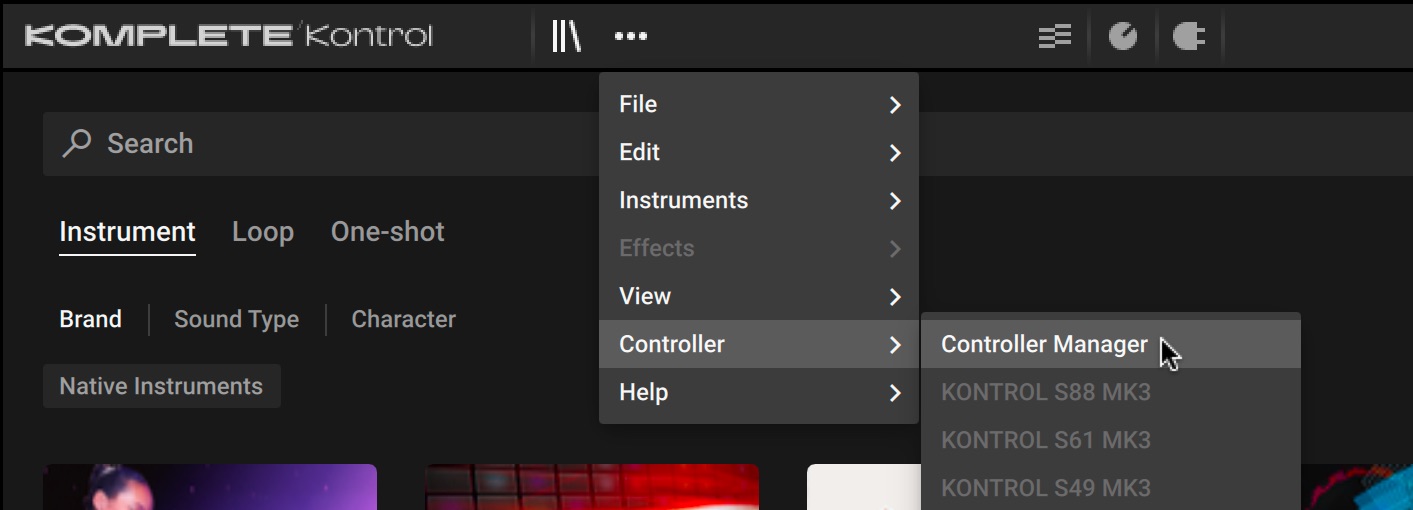1413x510 pixels.
Task: Click the three-dots main menu icon
Action: [x=631, y=37]
